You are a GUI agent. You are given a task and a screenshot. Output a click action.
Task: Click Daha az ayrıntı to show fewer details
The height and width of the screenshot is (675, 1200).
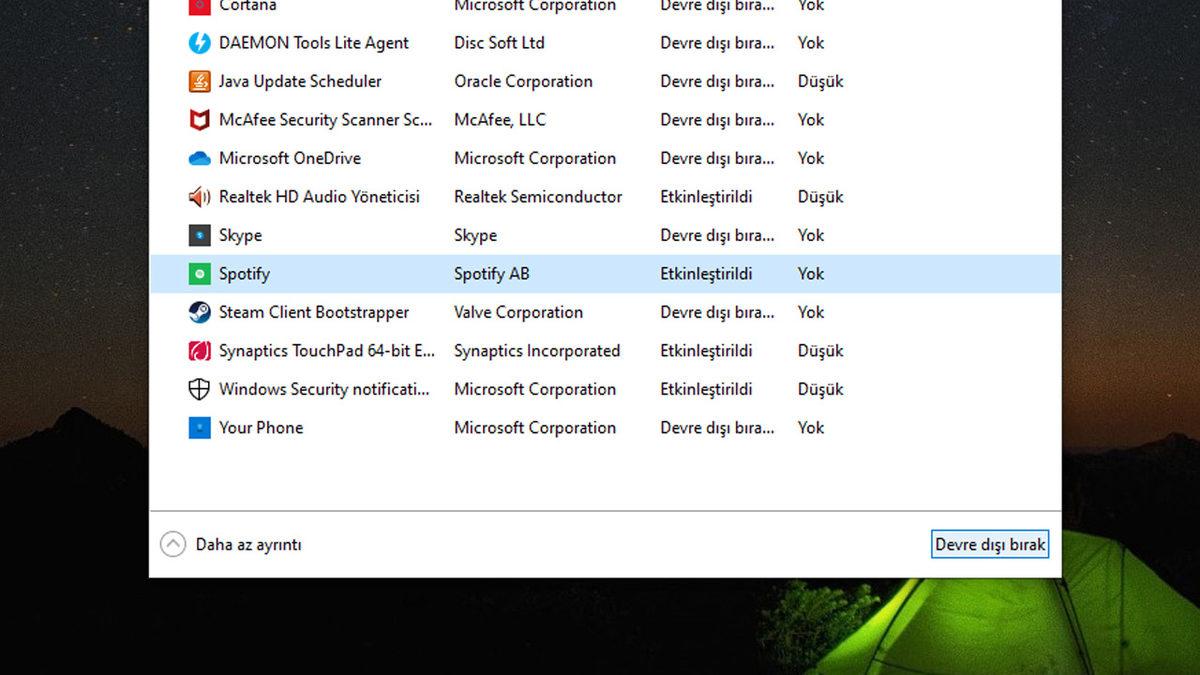point(249,544)
